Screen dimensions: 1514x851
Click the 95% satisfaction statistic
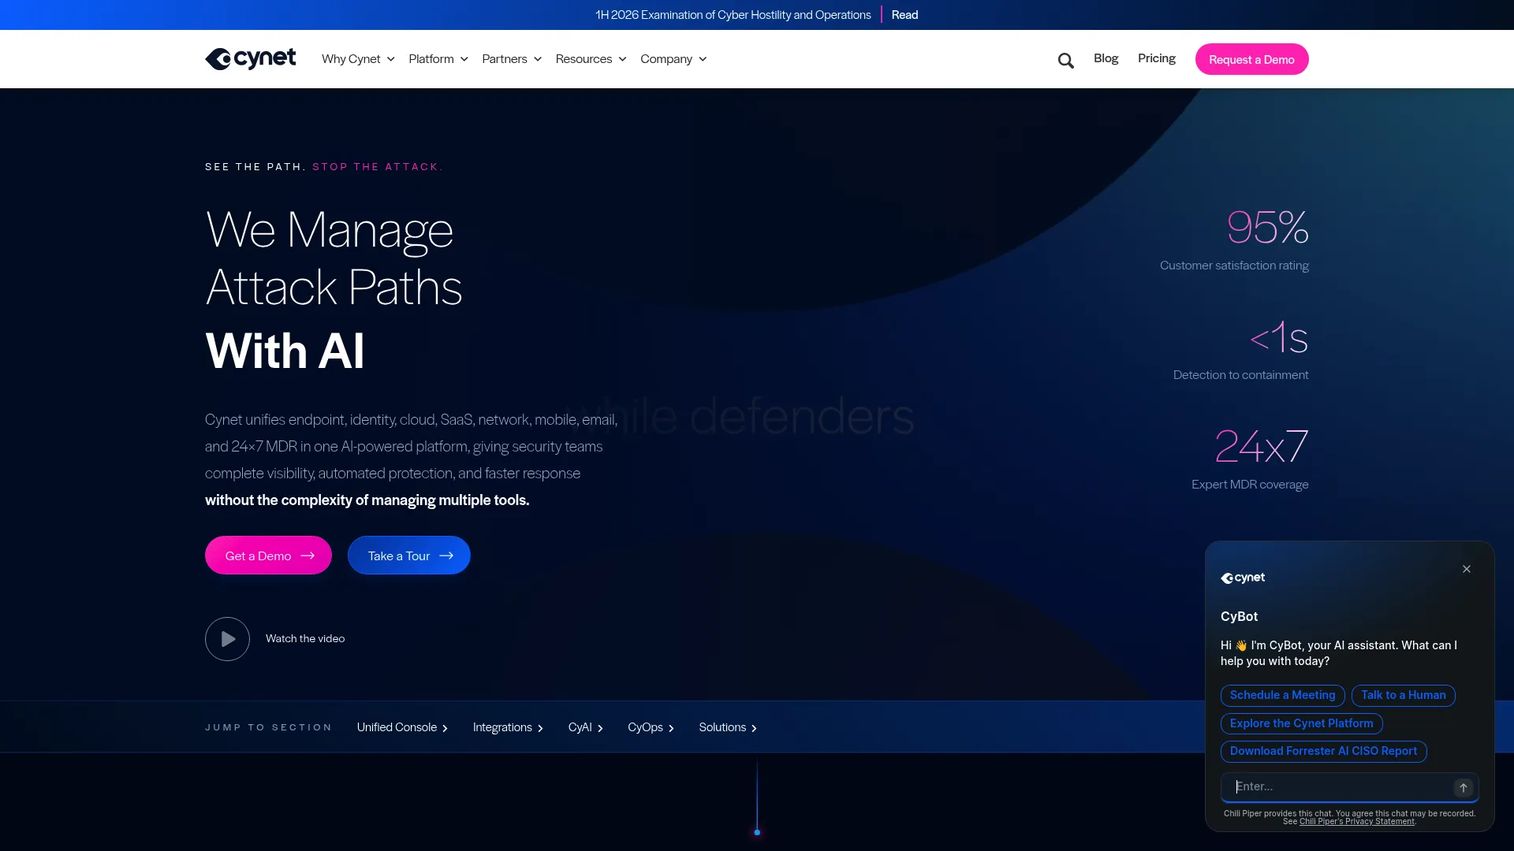point(1234,240)
